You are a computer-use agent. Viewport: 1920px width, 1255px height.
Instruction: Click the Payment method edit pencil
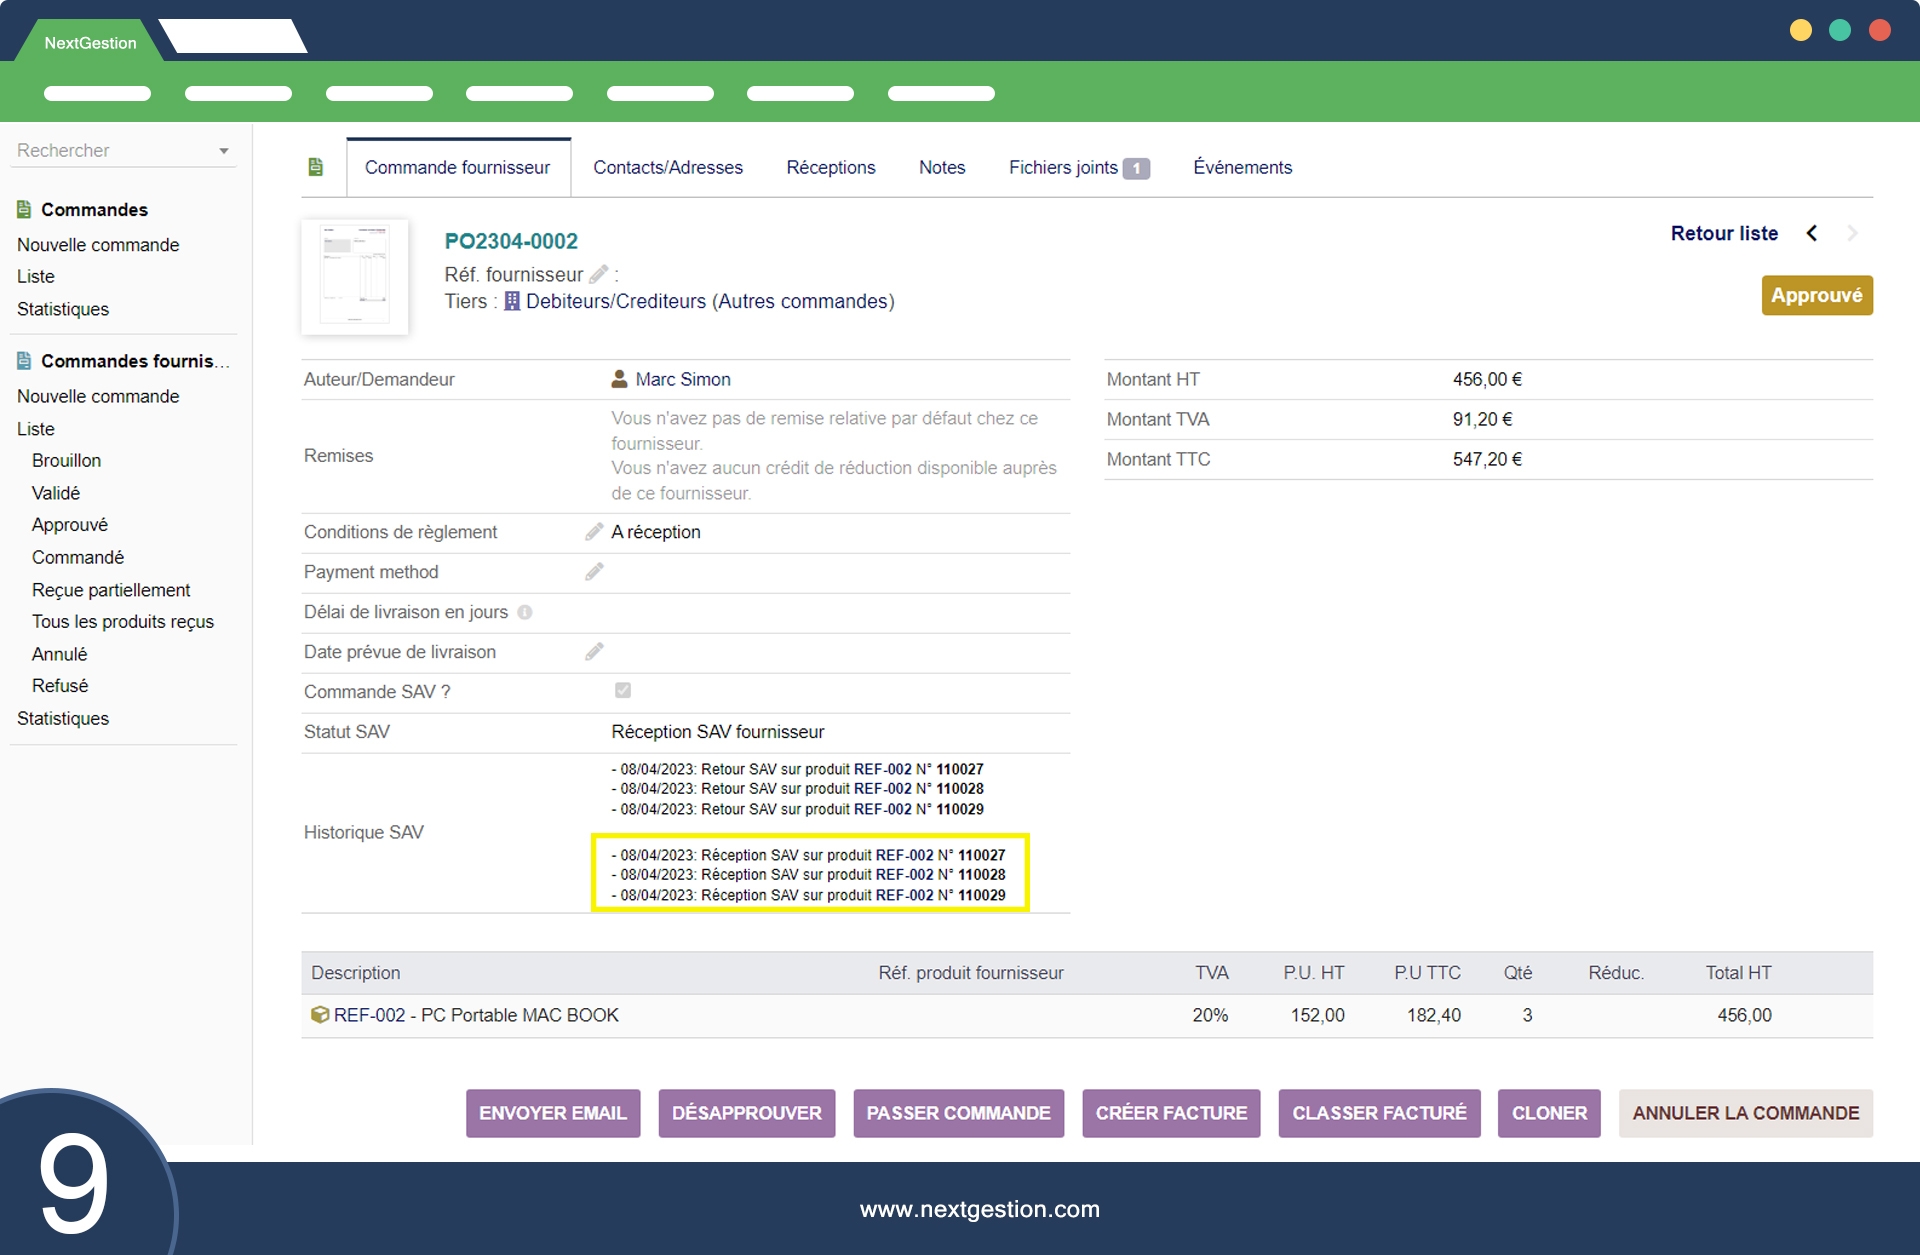(x=594, y=572)
